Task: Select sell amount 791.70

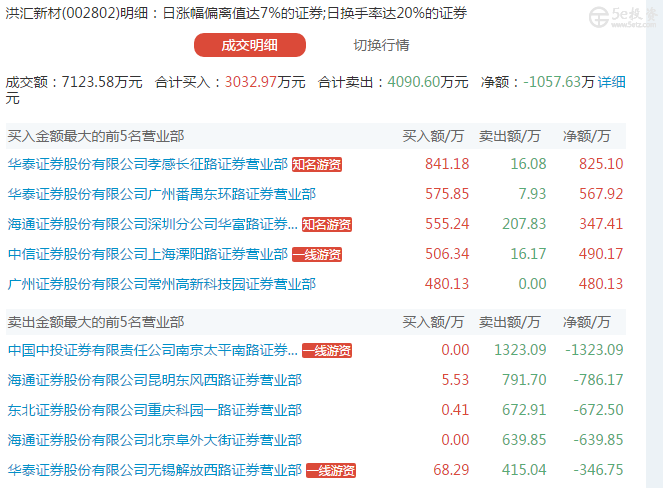Action: [x=524, y=380]
